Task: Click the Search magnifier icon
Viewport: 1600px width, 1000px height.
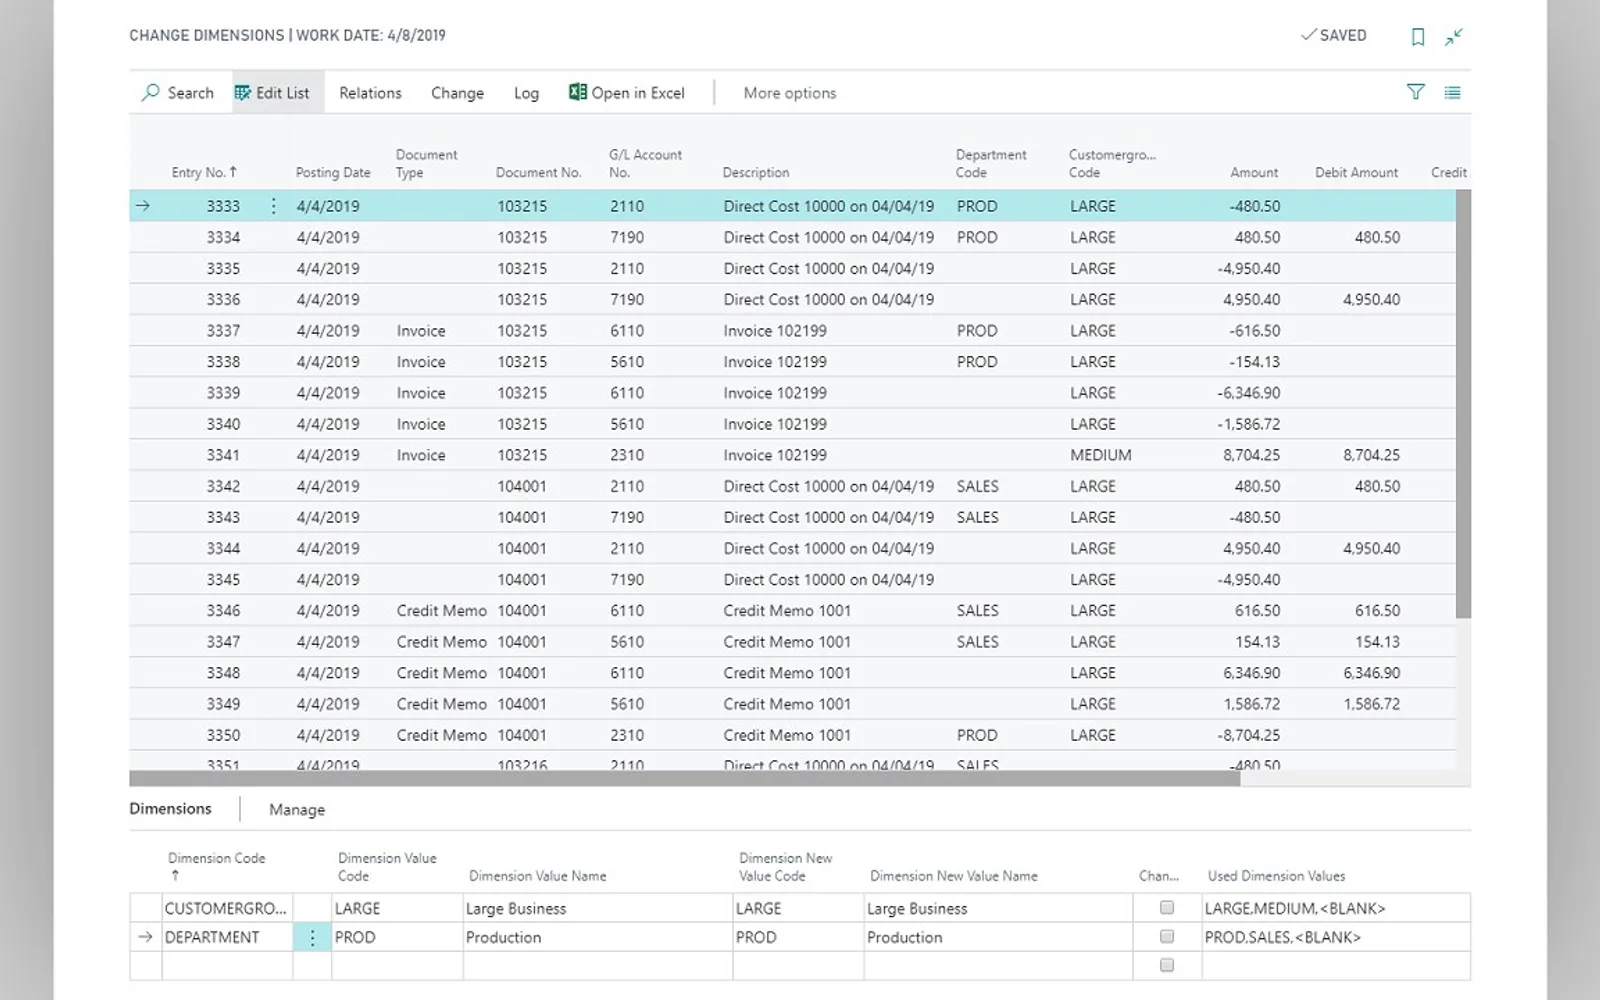Action: point(150,93)
